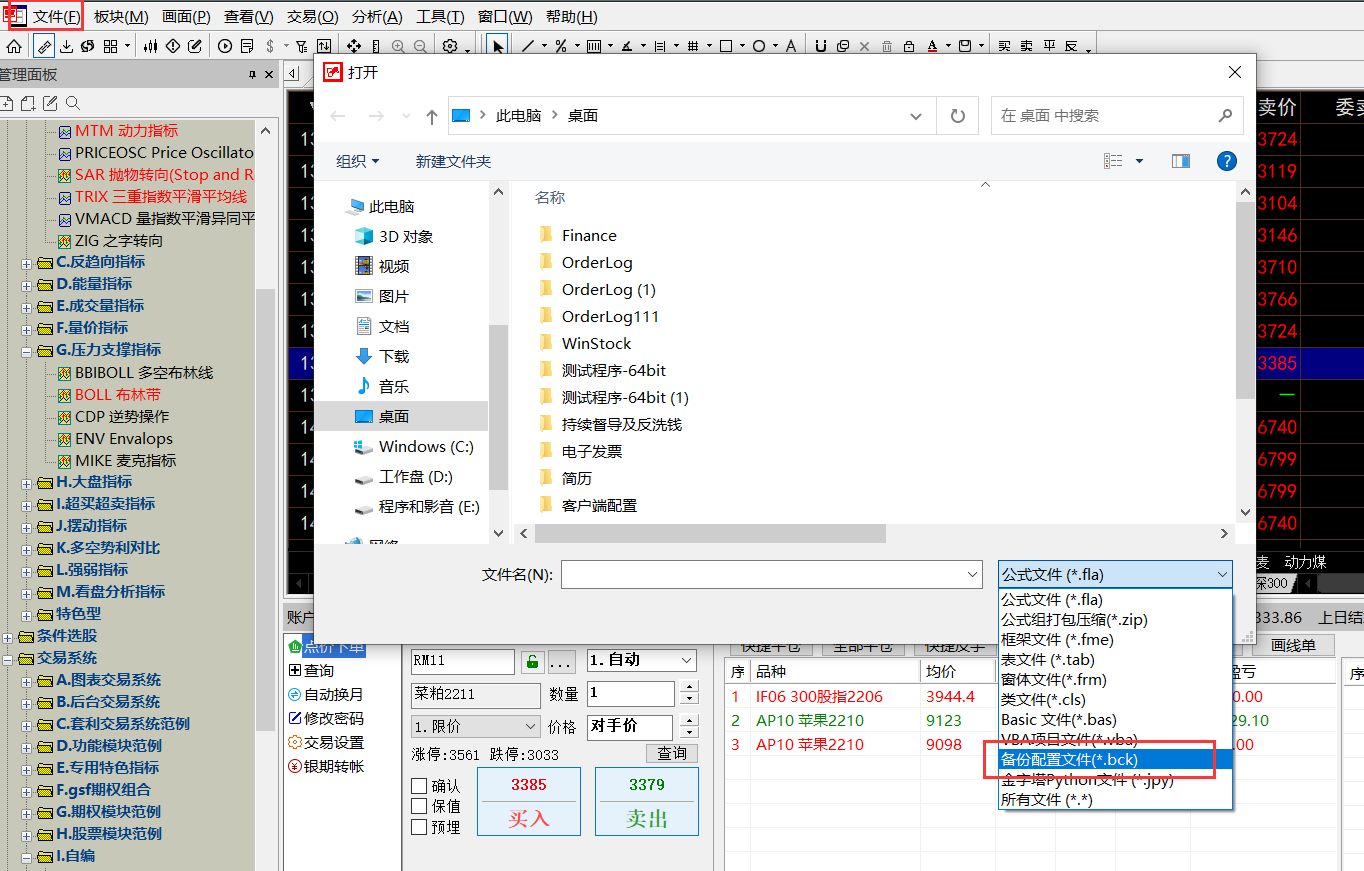The height and width of the screenshot is (871, 1364).
Task: Click the 在 桌面 中搜索 search box
Action: click(1117, 116)
